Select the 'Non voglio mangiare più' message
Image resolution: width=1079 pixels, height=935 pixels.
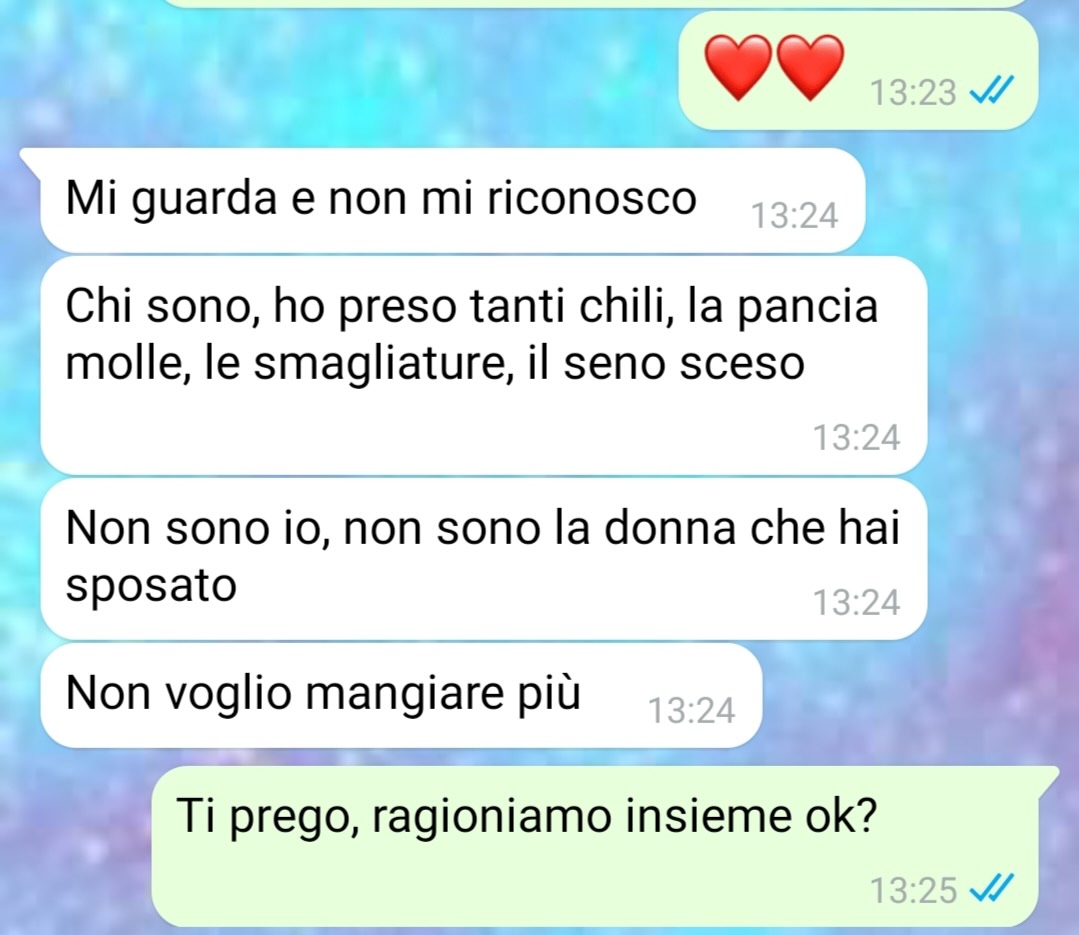[401, 696]
